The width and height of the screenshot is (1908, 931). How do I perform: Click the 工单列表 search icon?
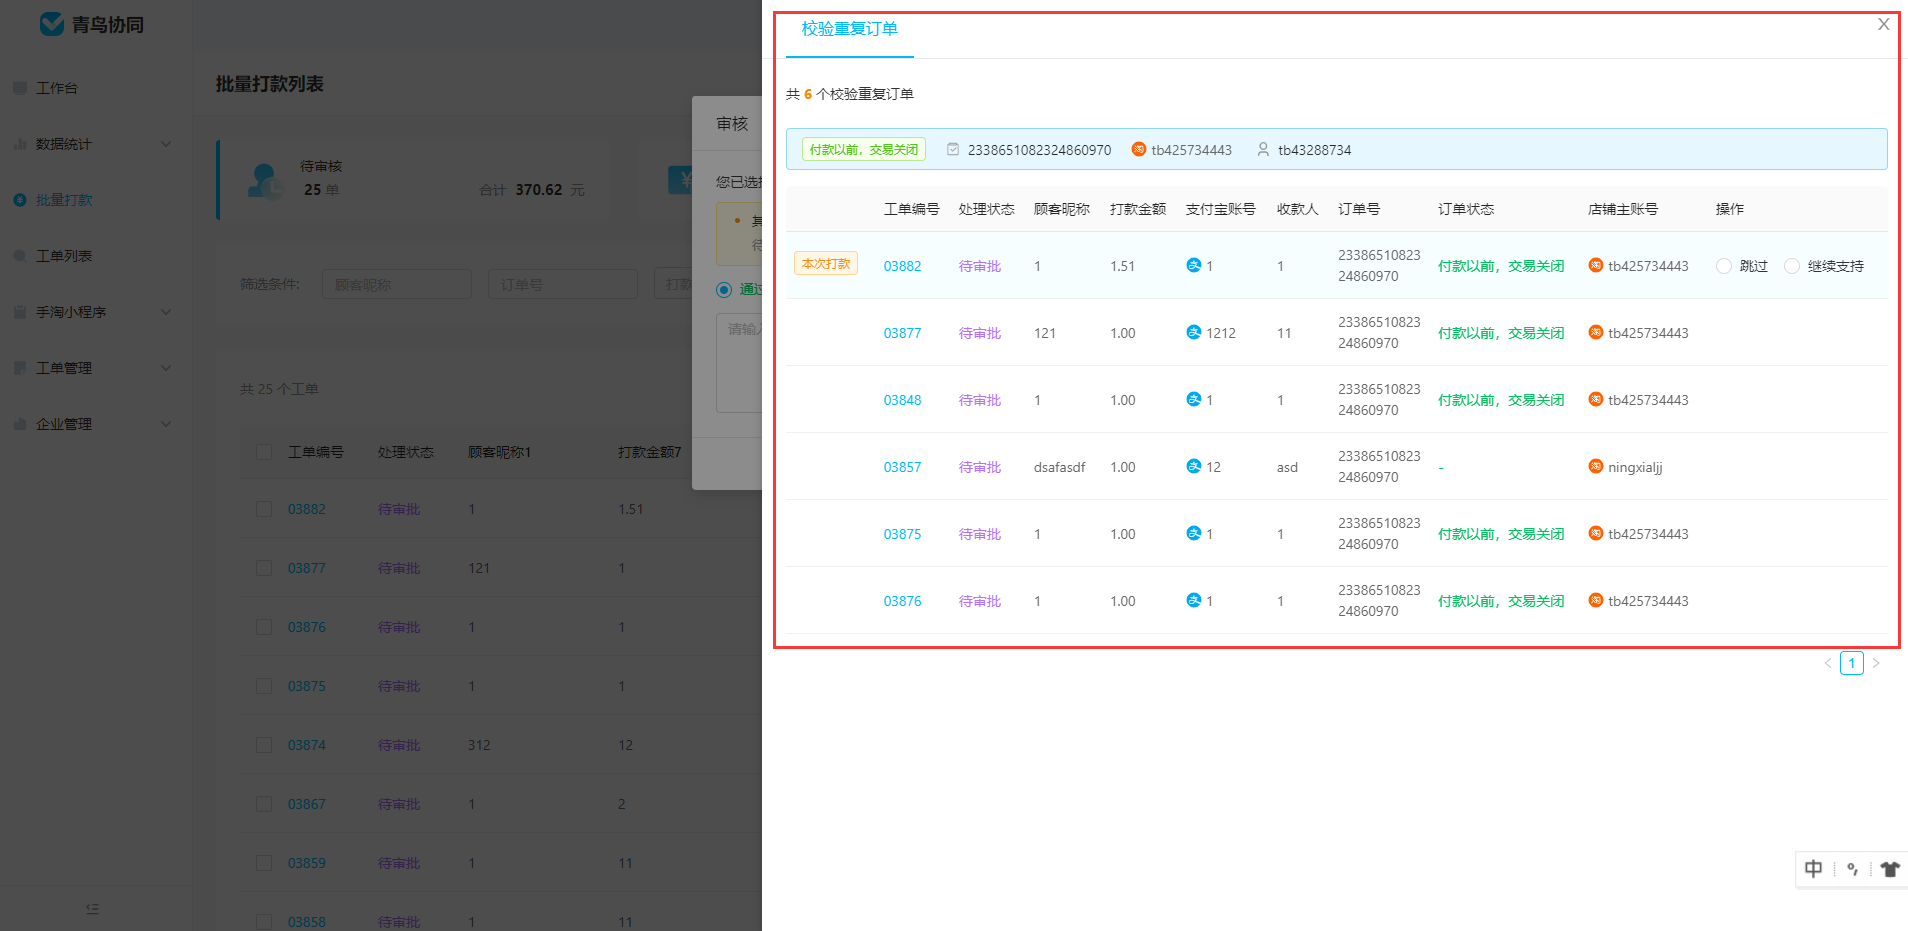pos(20,256)
